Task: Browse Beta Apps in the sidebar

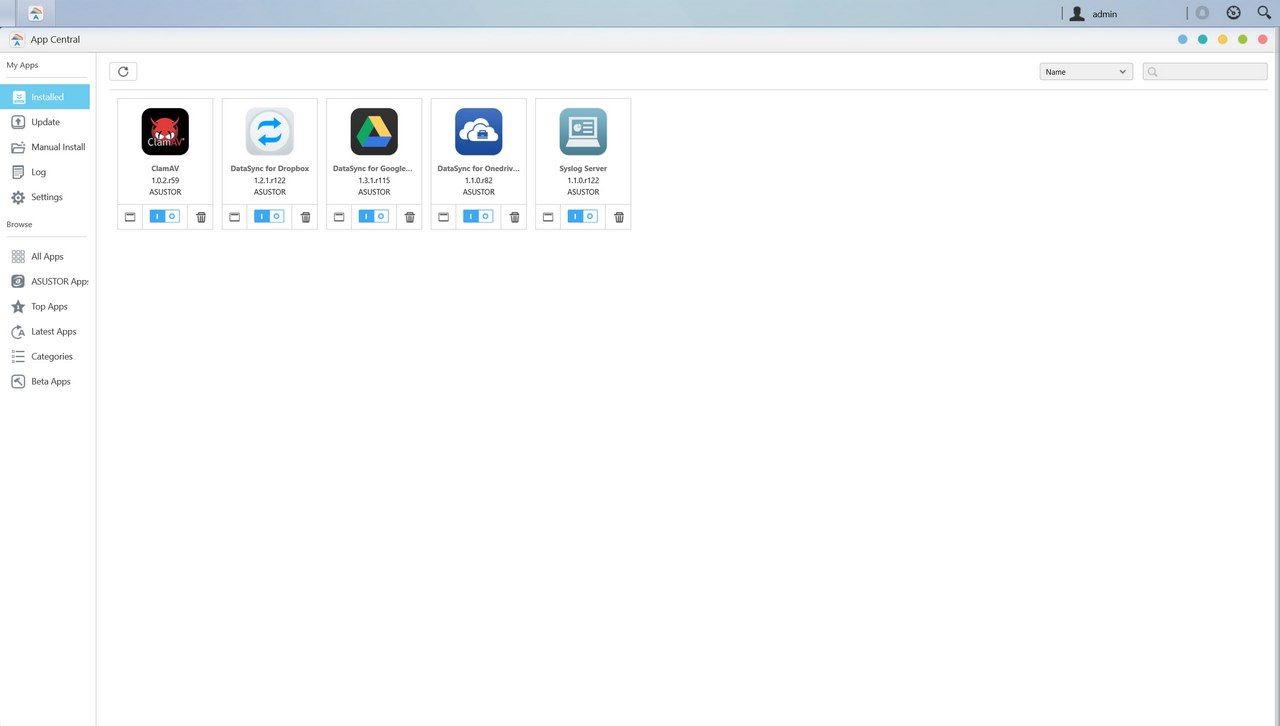Action: 45,382
